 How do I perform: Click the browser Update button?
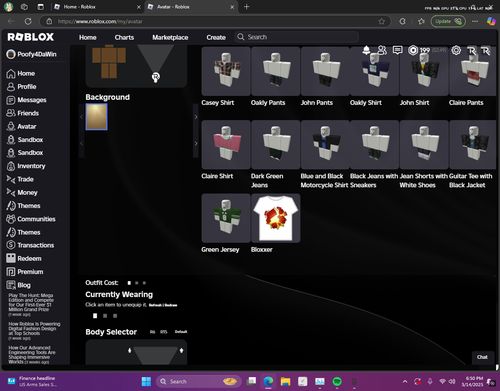tap(448, 21)
